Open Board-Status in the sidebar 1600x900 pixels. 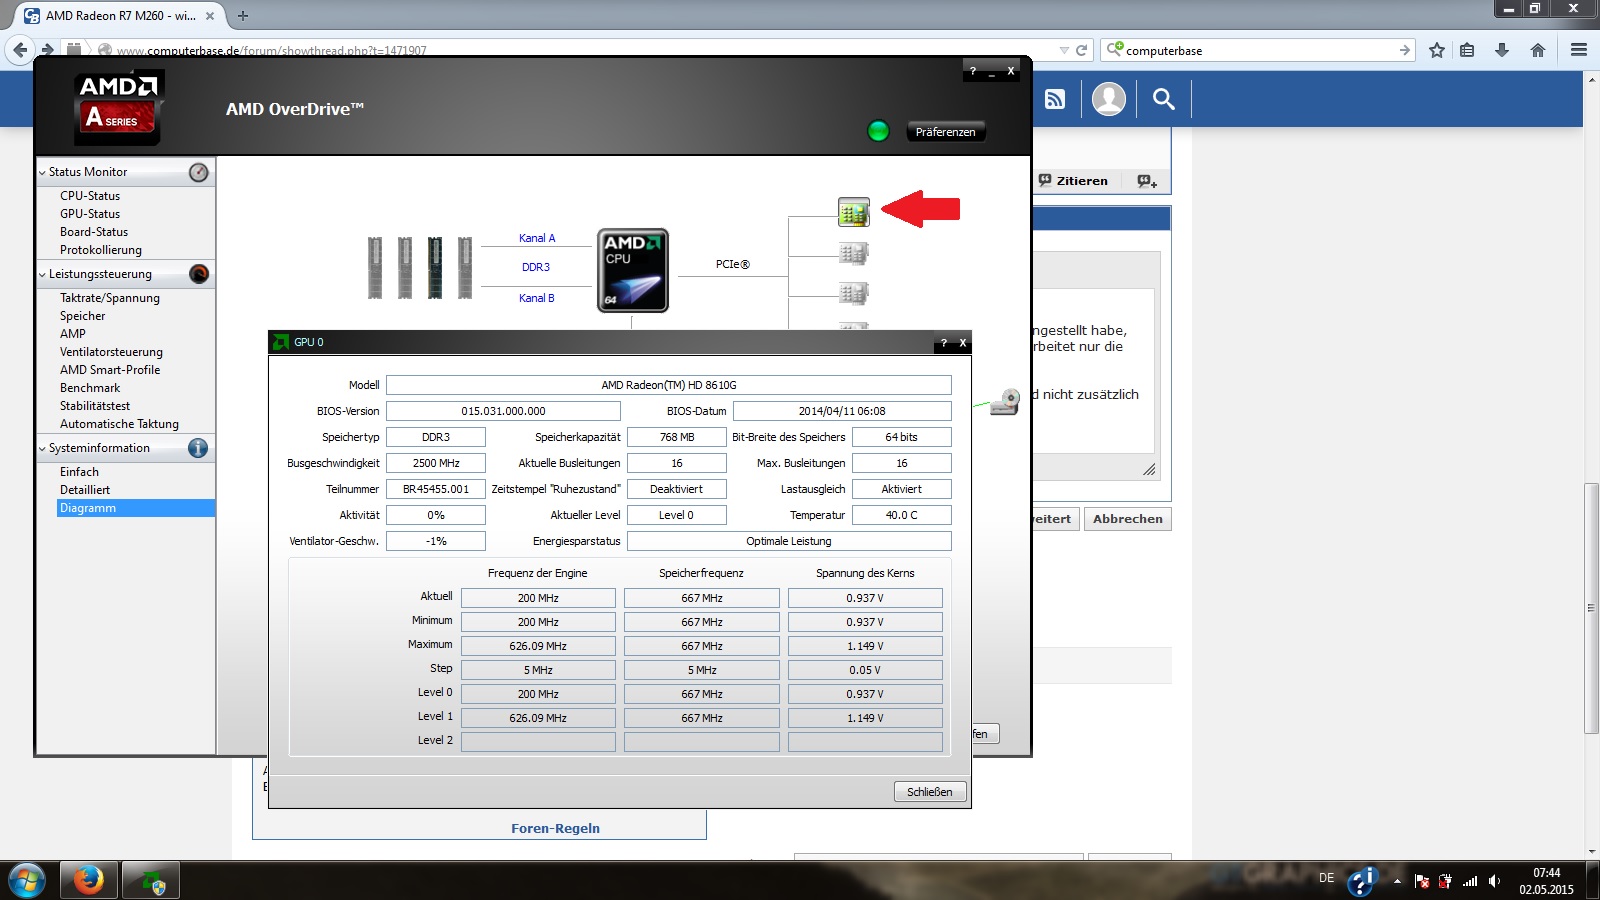pos(94,232)
